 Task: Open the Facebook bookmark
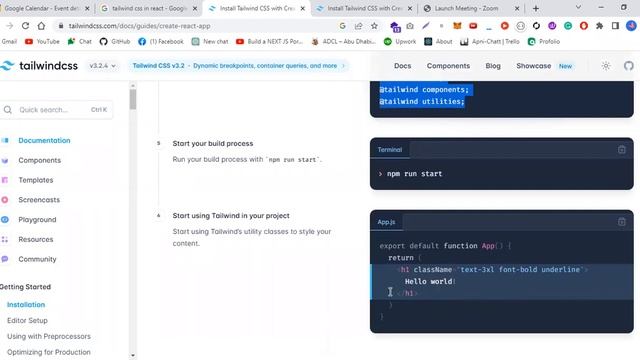tap(161, 42)
